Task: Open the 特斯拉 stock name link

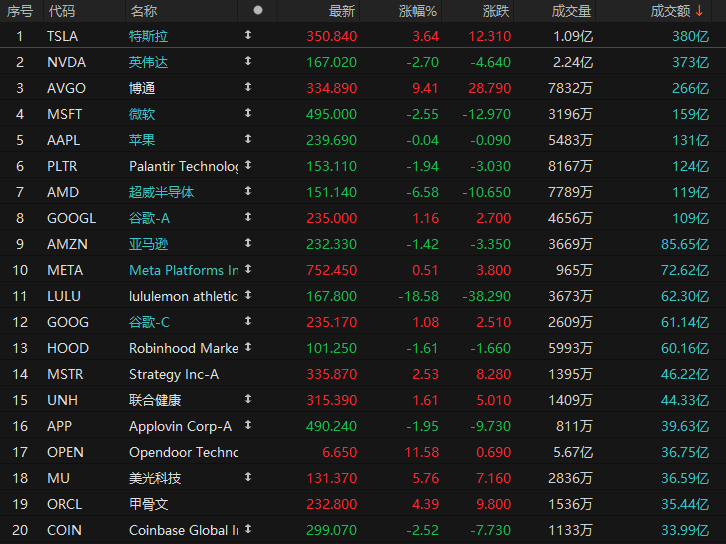Action: click(x=148, y=36)
